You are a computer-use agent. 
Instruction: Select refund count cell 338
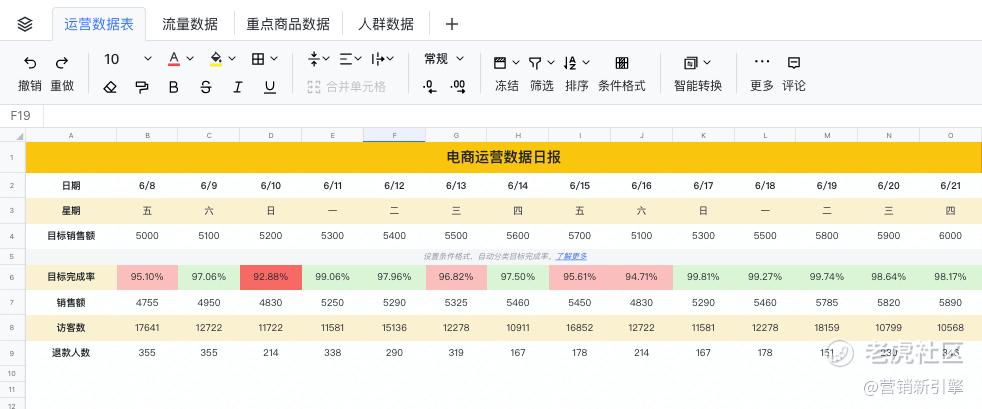[333, 353]
